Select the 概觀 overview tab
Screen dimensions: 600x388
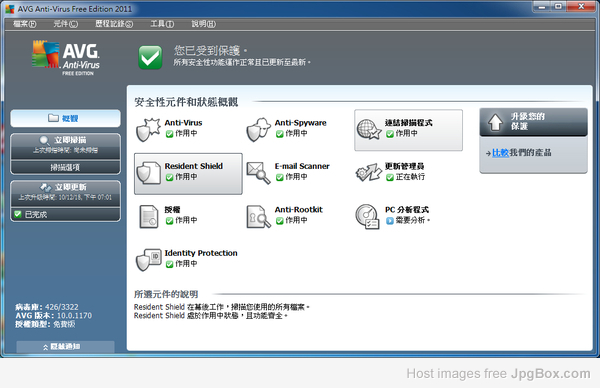point(65,118)
